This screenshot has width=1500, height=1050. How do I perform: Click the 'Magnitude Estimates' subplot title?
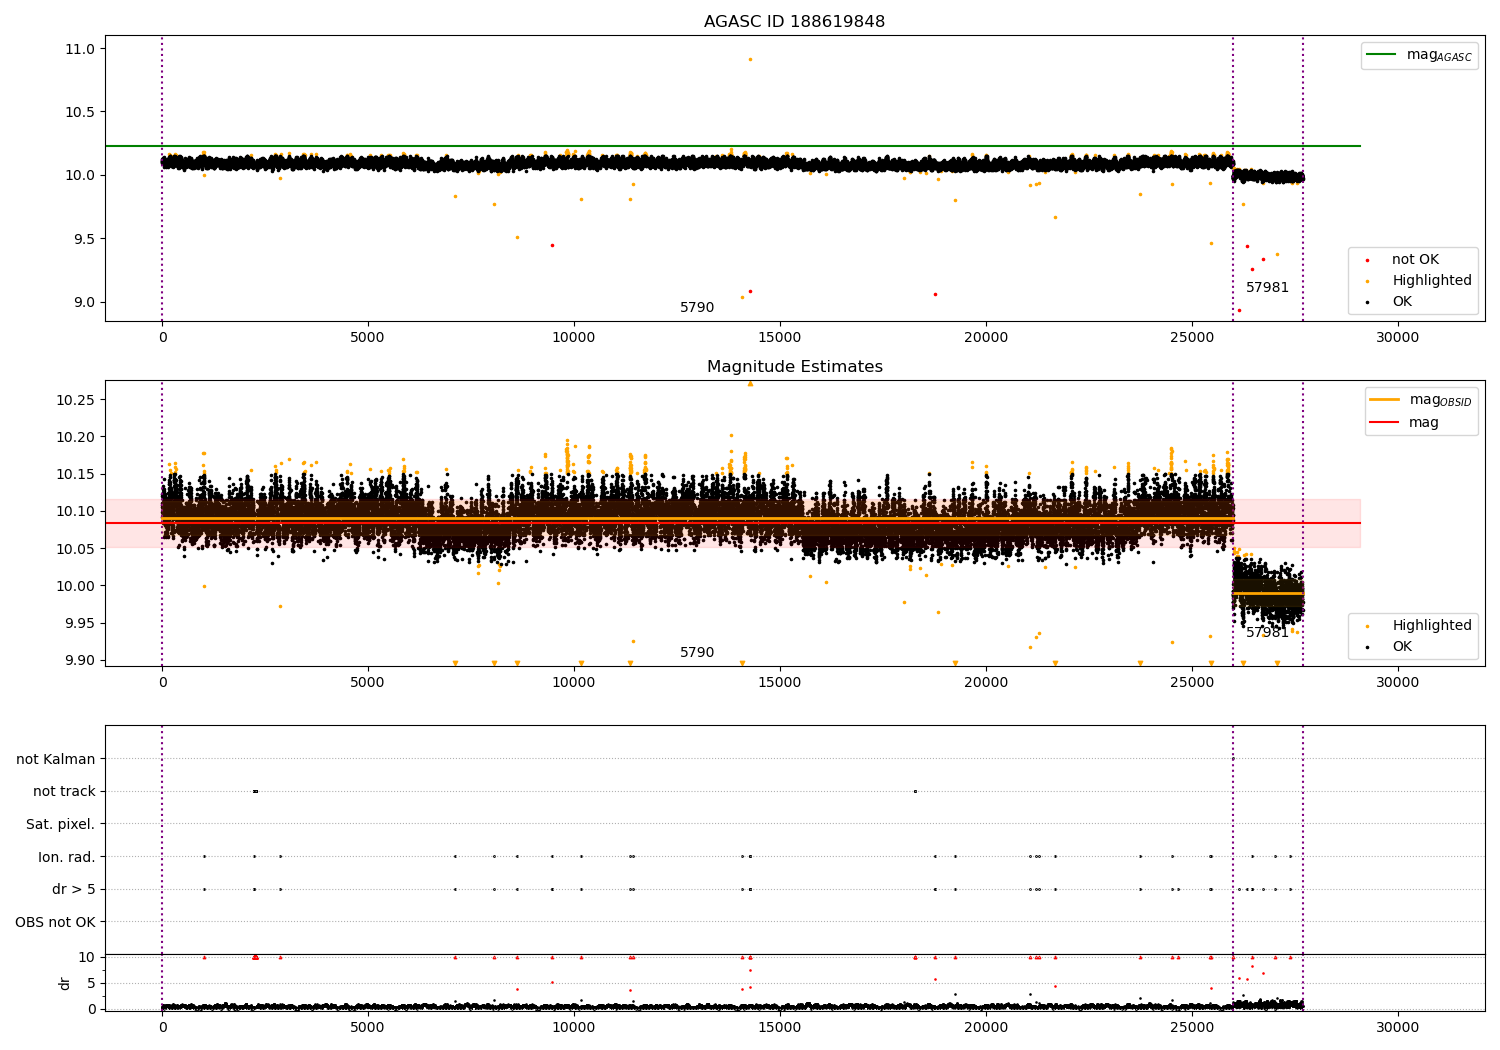coord(794,367)
